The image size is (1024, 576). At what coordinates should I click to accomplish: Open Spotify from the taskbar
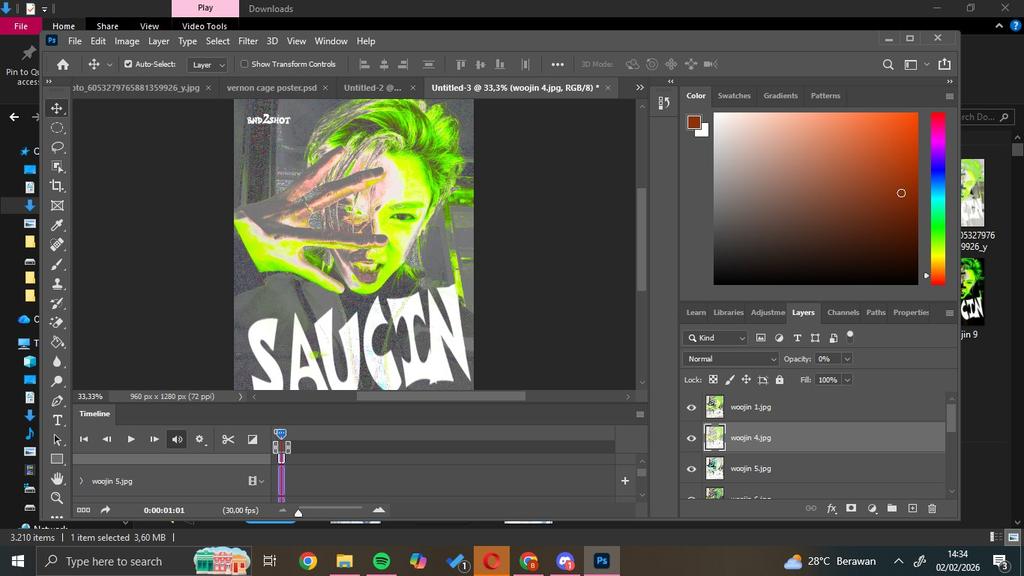381,561
